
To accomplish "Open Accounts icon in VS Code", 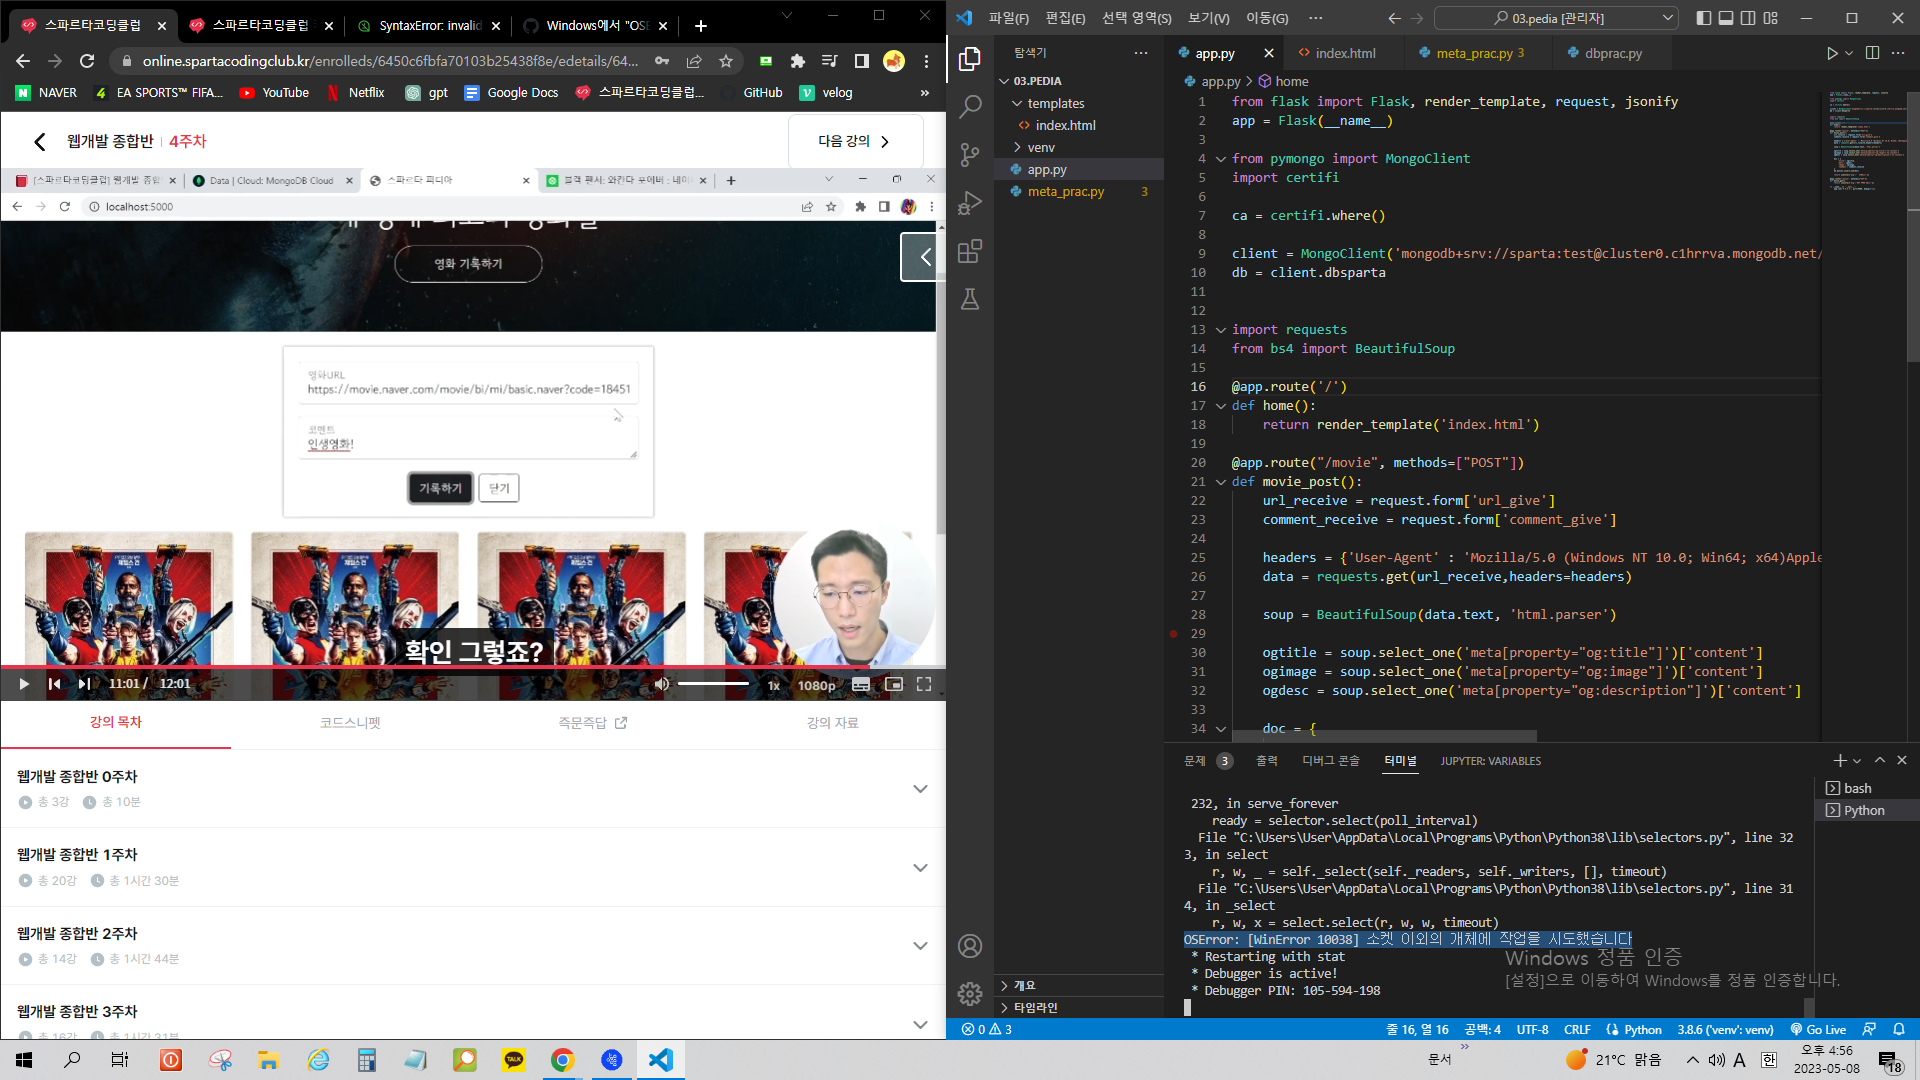I will 969,946.
